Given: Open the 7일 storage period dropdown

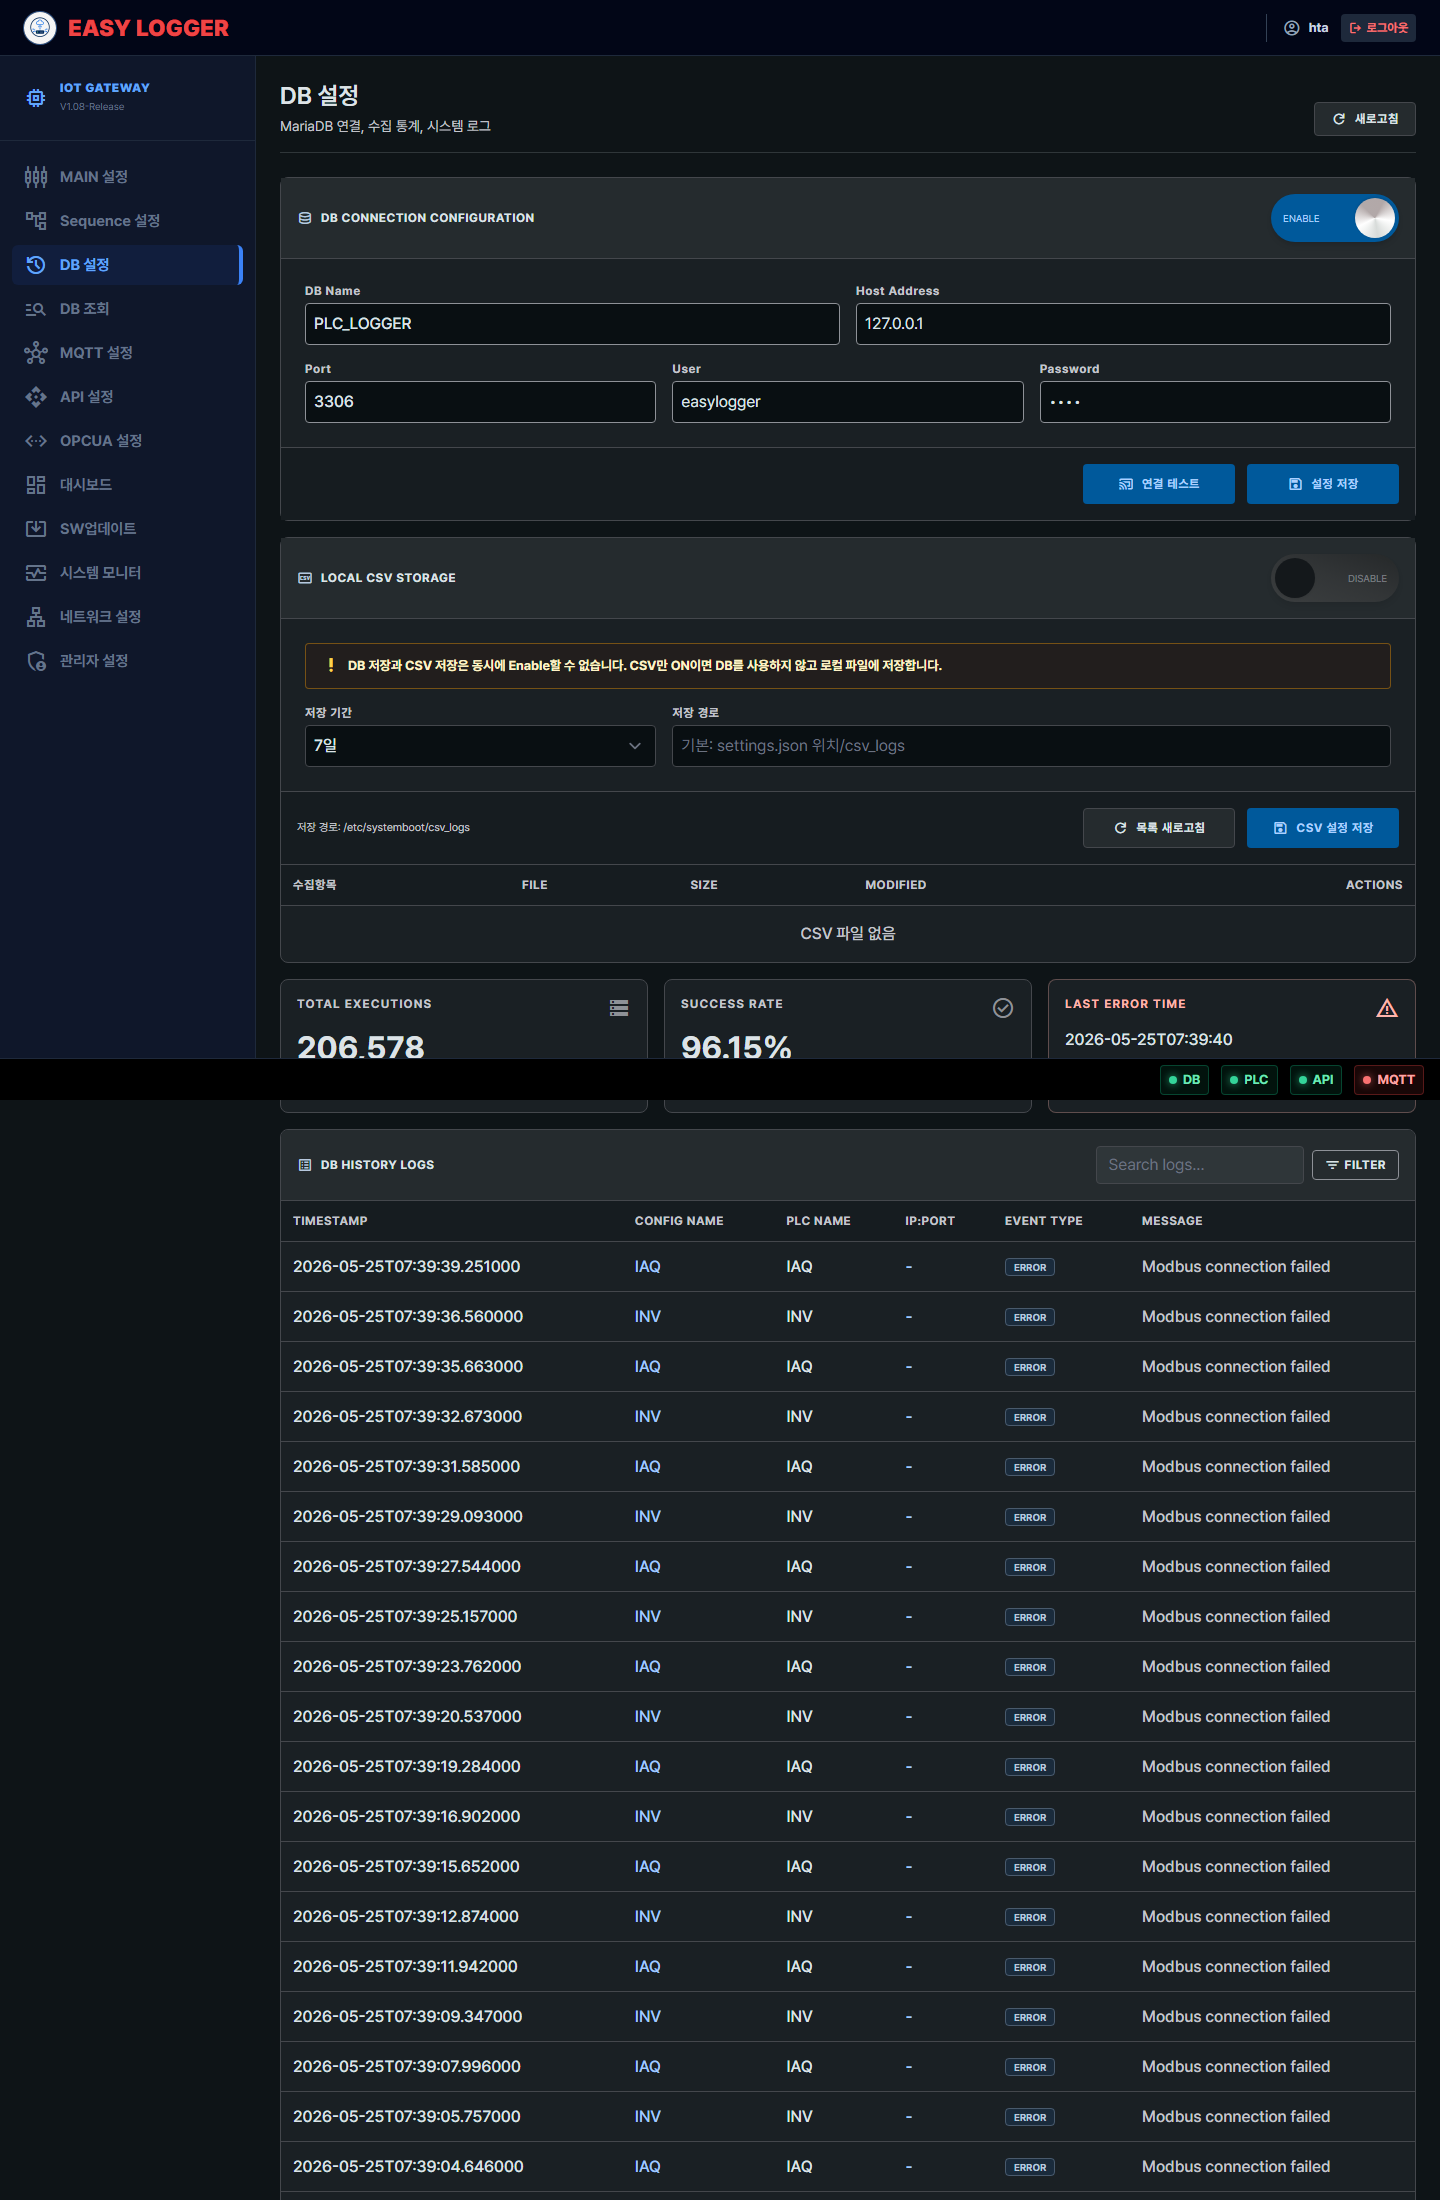Looking at the screenshot, I should coord(480,746).
